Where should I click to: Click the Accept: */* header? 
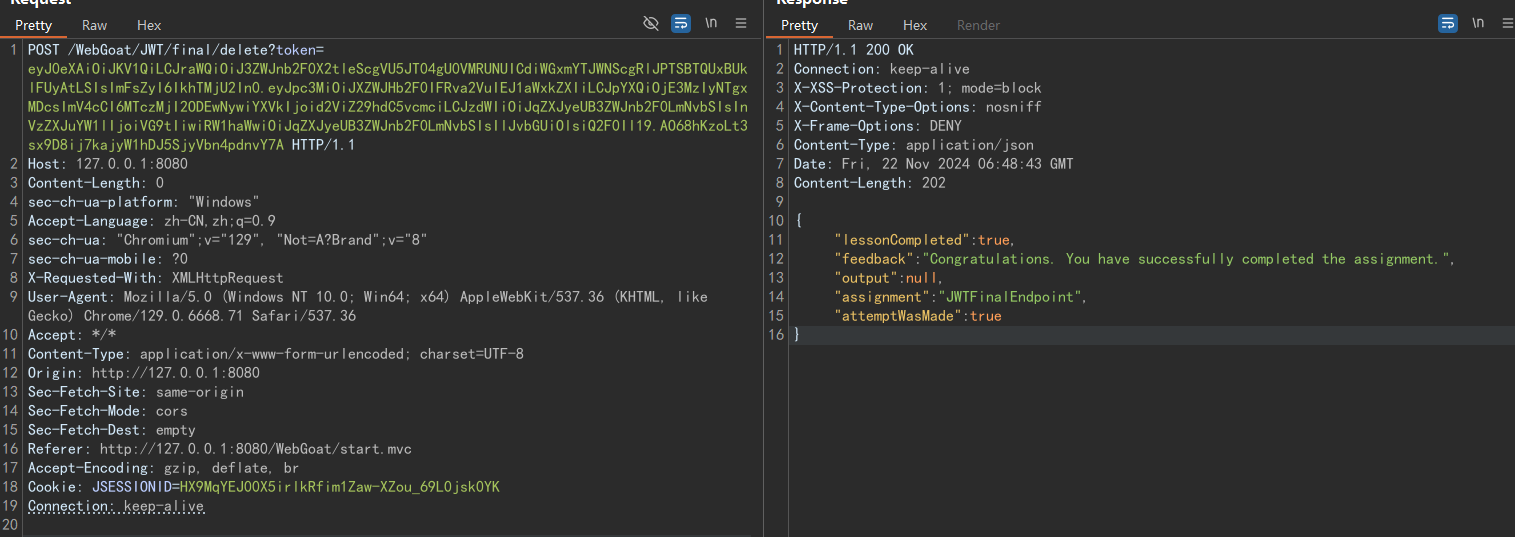coord(72,335)
